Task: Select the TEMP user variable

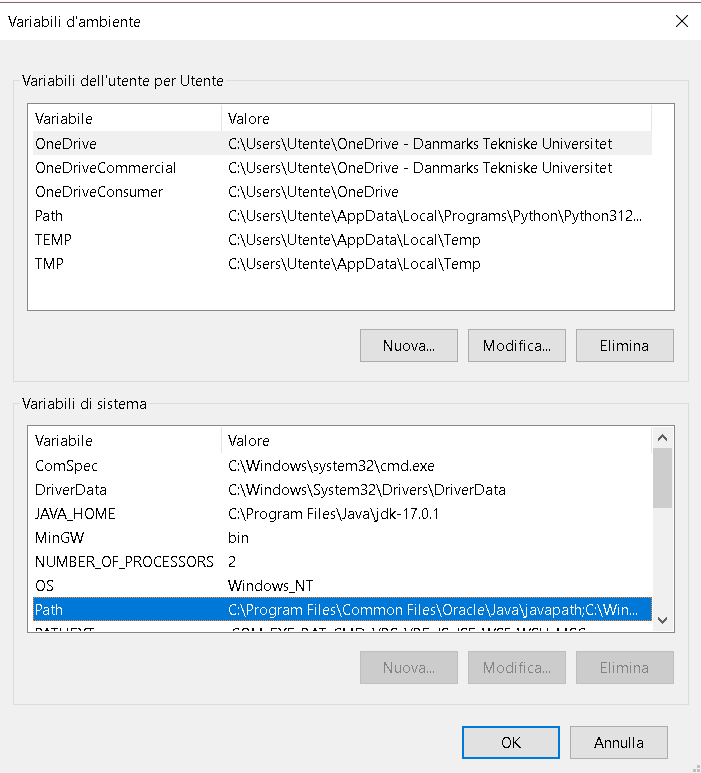Action: click(x=53, y=240)
